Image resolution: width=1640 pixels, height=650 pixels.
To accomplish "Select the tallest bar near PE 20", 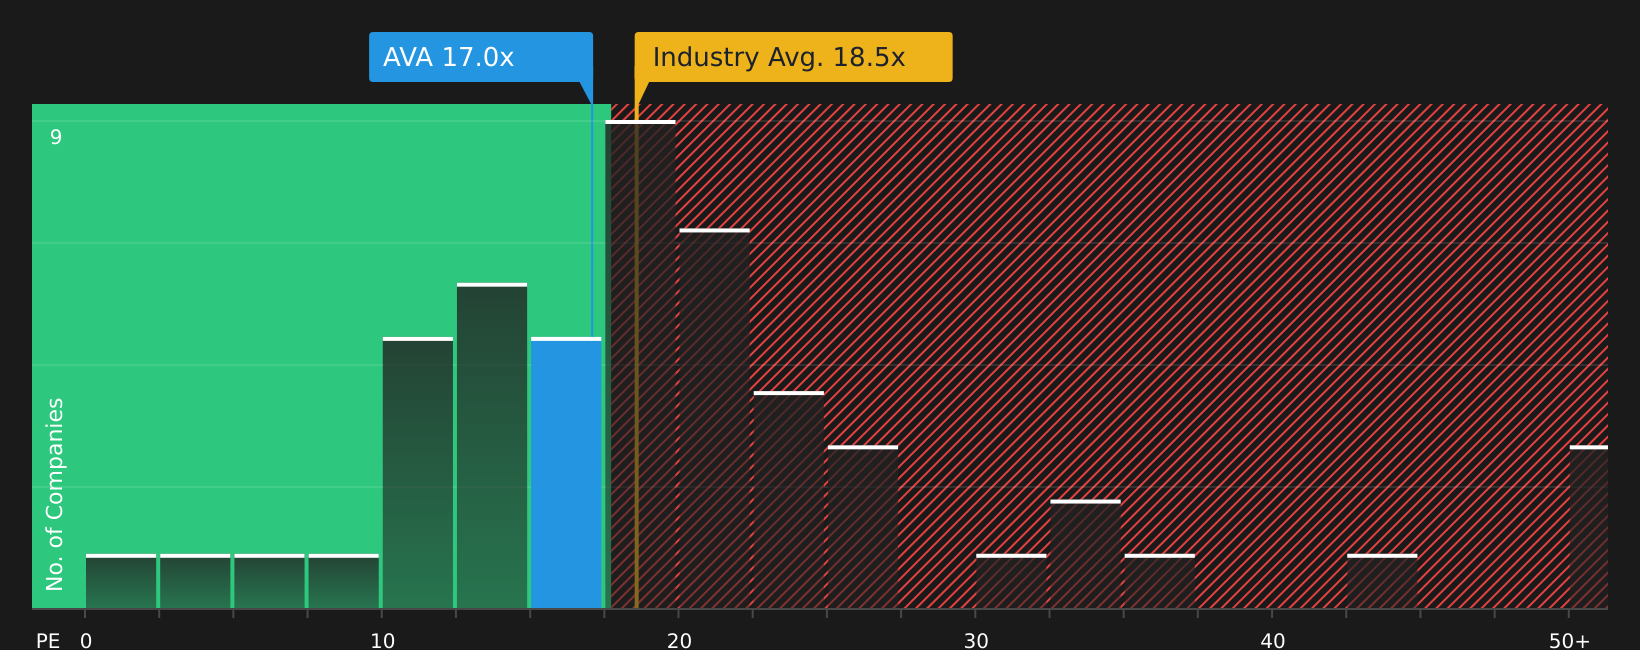I will [x=640, y=364].
